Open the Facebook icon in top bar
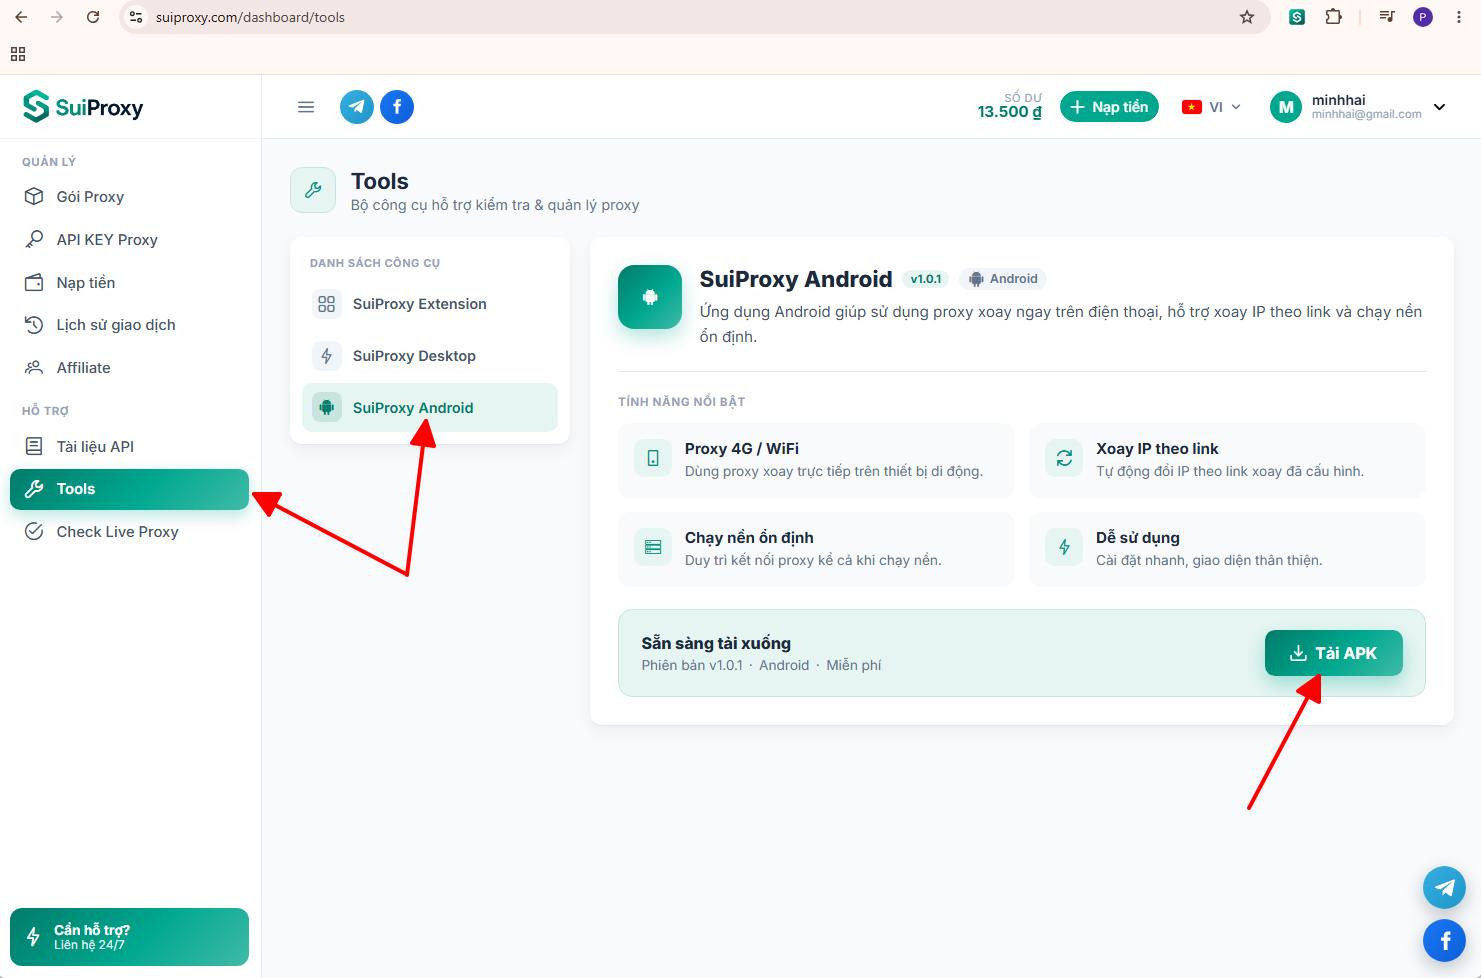The width and height of the screenshot is (1481, 978). (397, 107)
